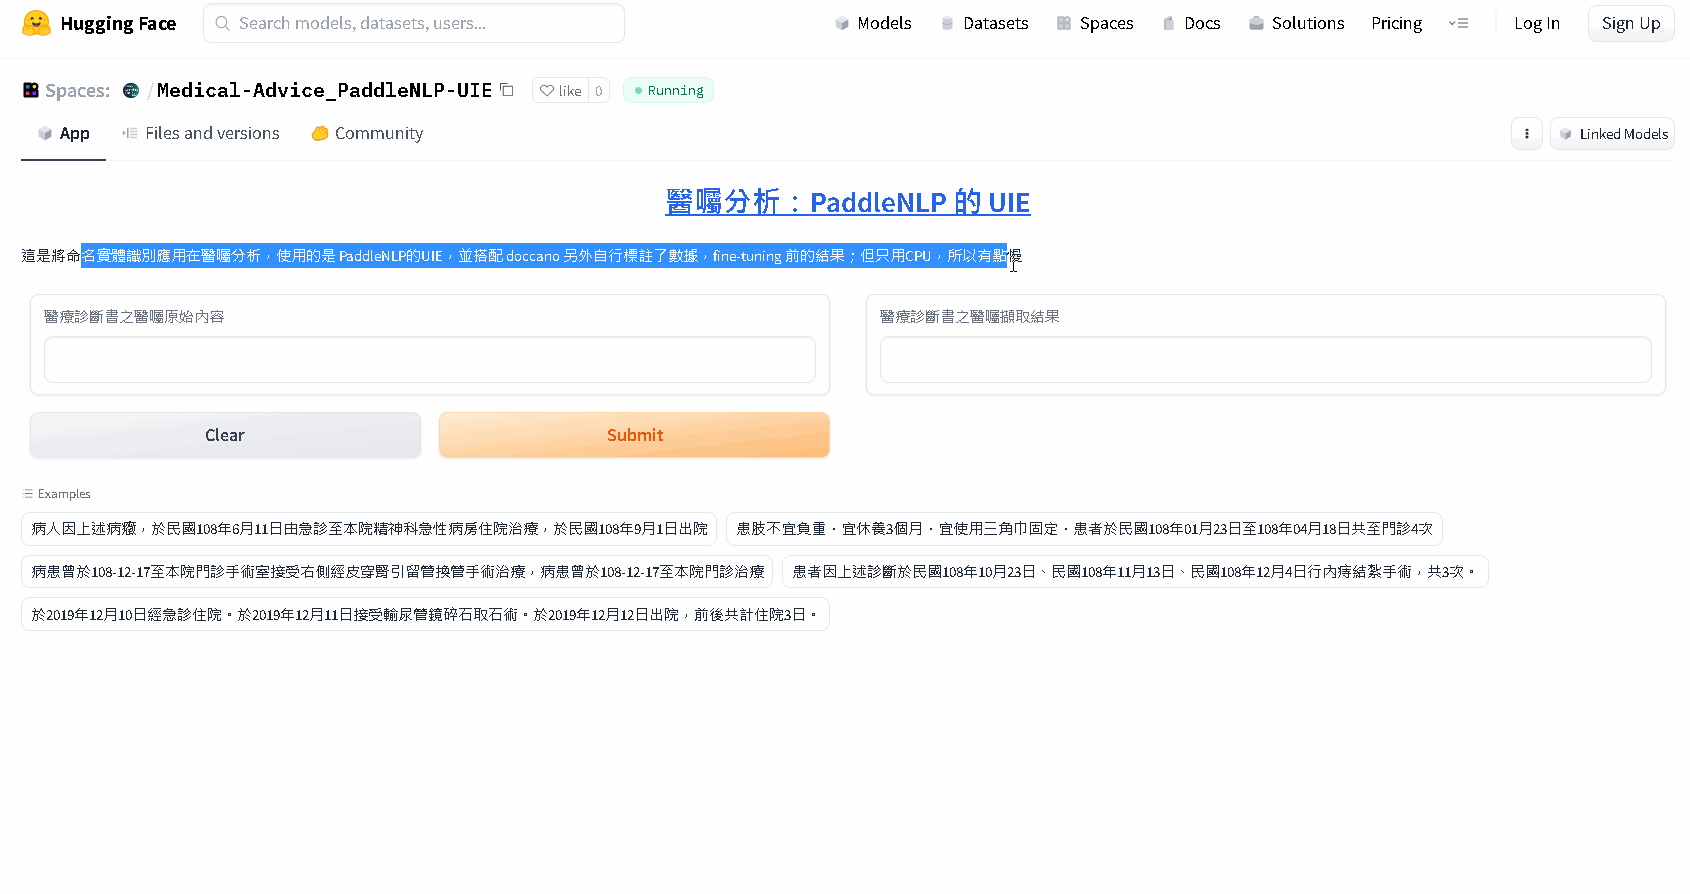Click the like count number
The image size is (1690, 894).
click(599, 90)
